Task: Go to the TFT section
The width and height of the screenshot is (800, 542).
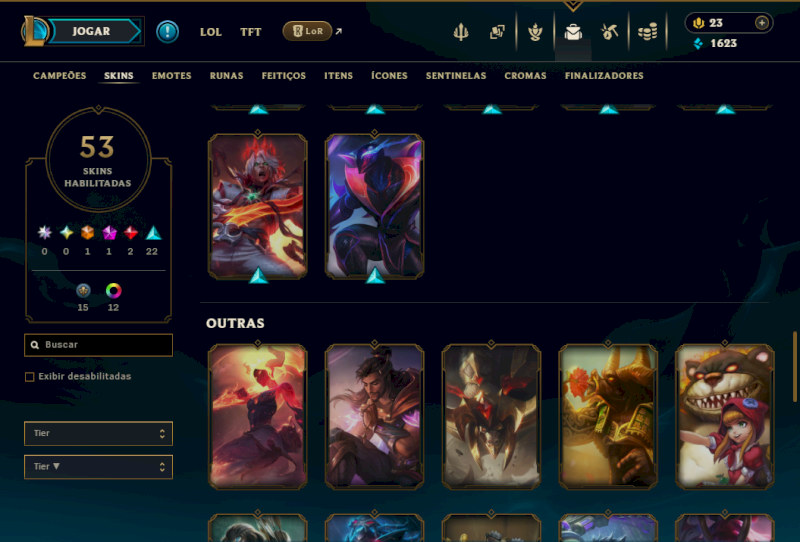Action: point(251,32)
